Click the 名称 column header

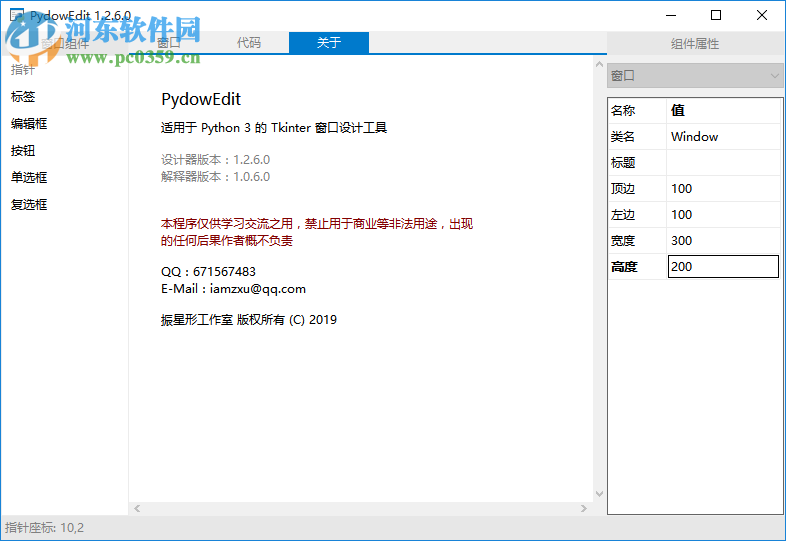pos(638,110)
